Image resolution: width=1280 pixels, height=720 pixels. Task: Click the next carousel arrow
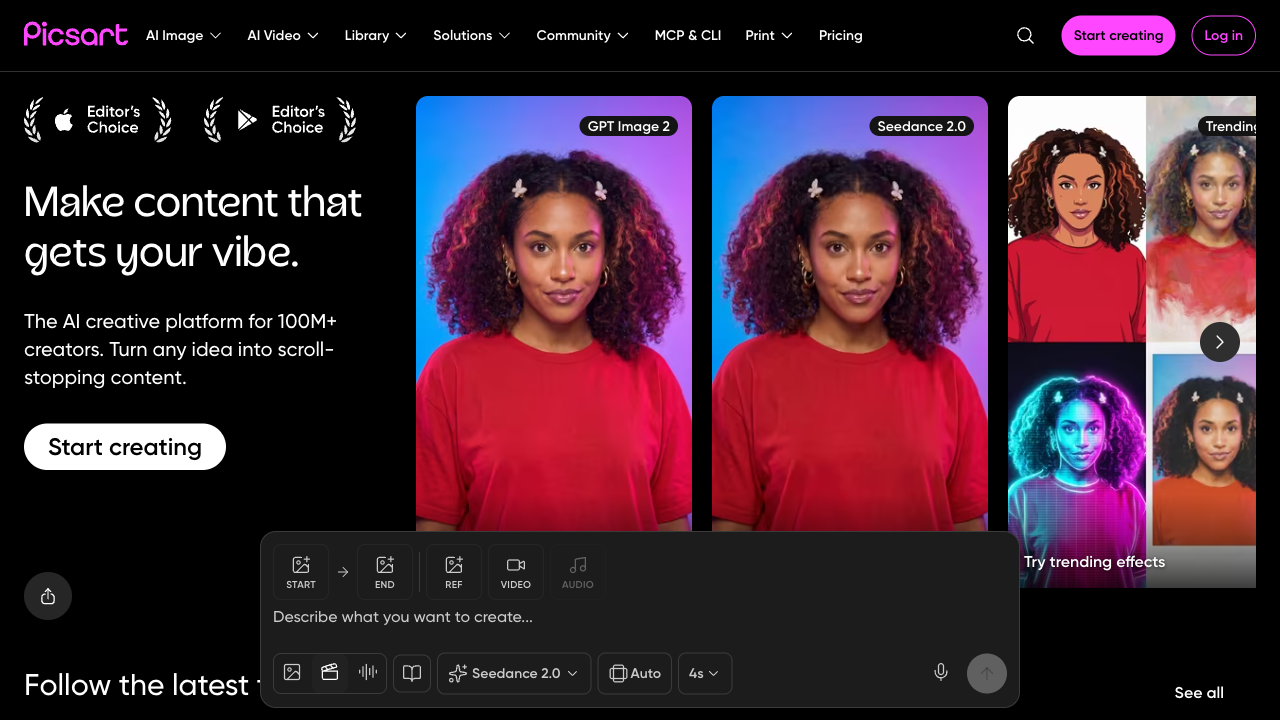[1220, 342]
